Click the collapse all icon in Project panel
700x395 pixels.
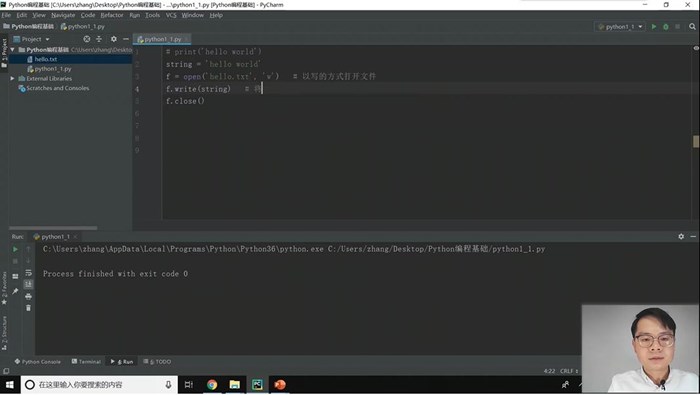99,39
